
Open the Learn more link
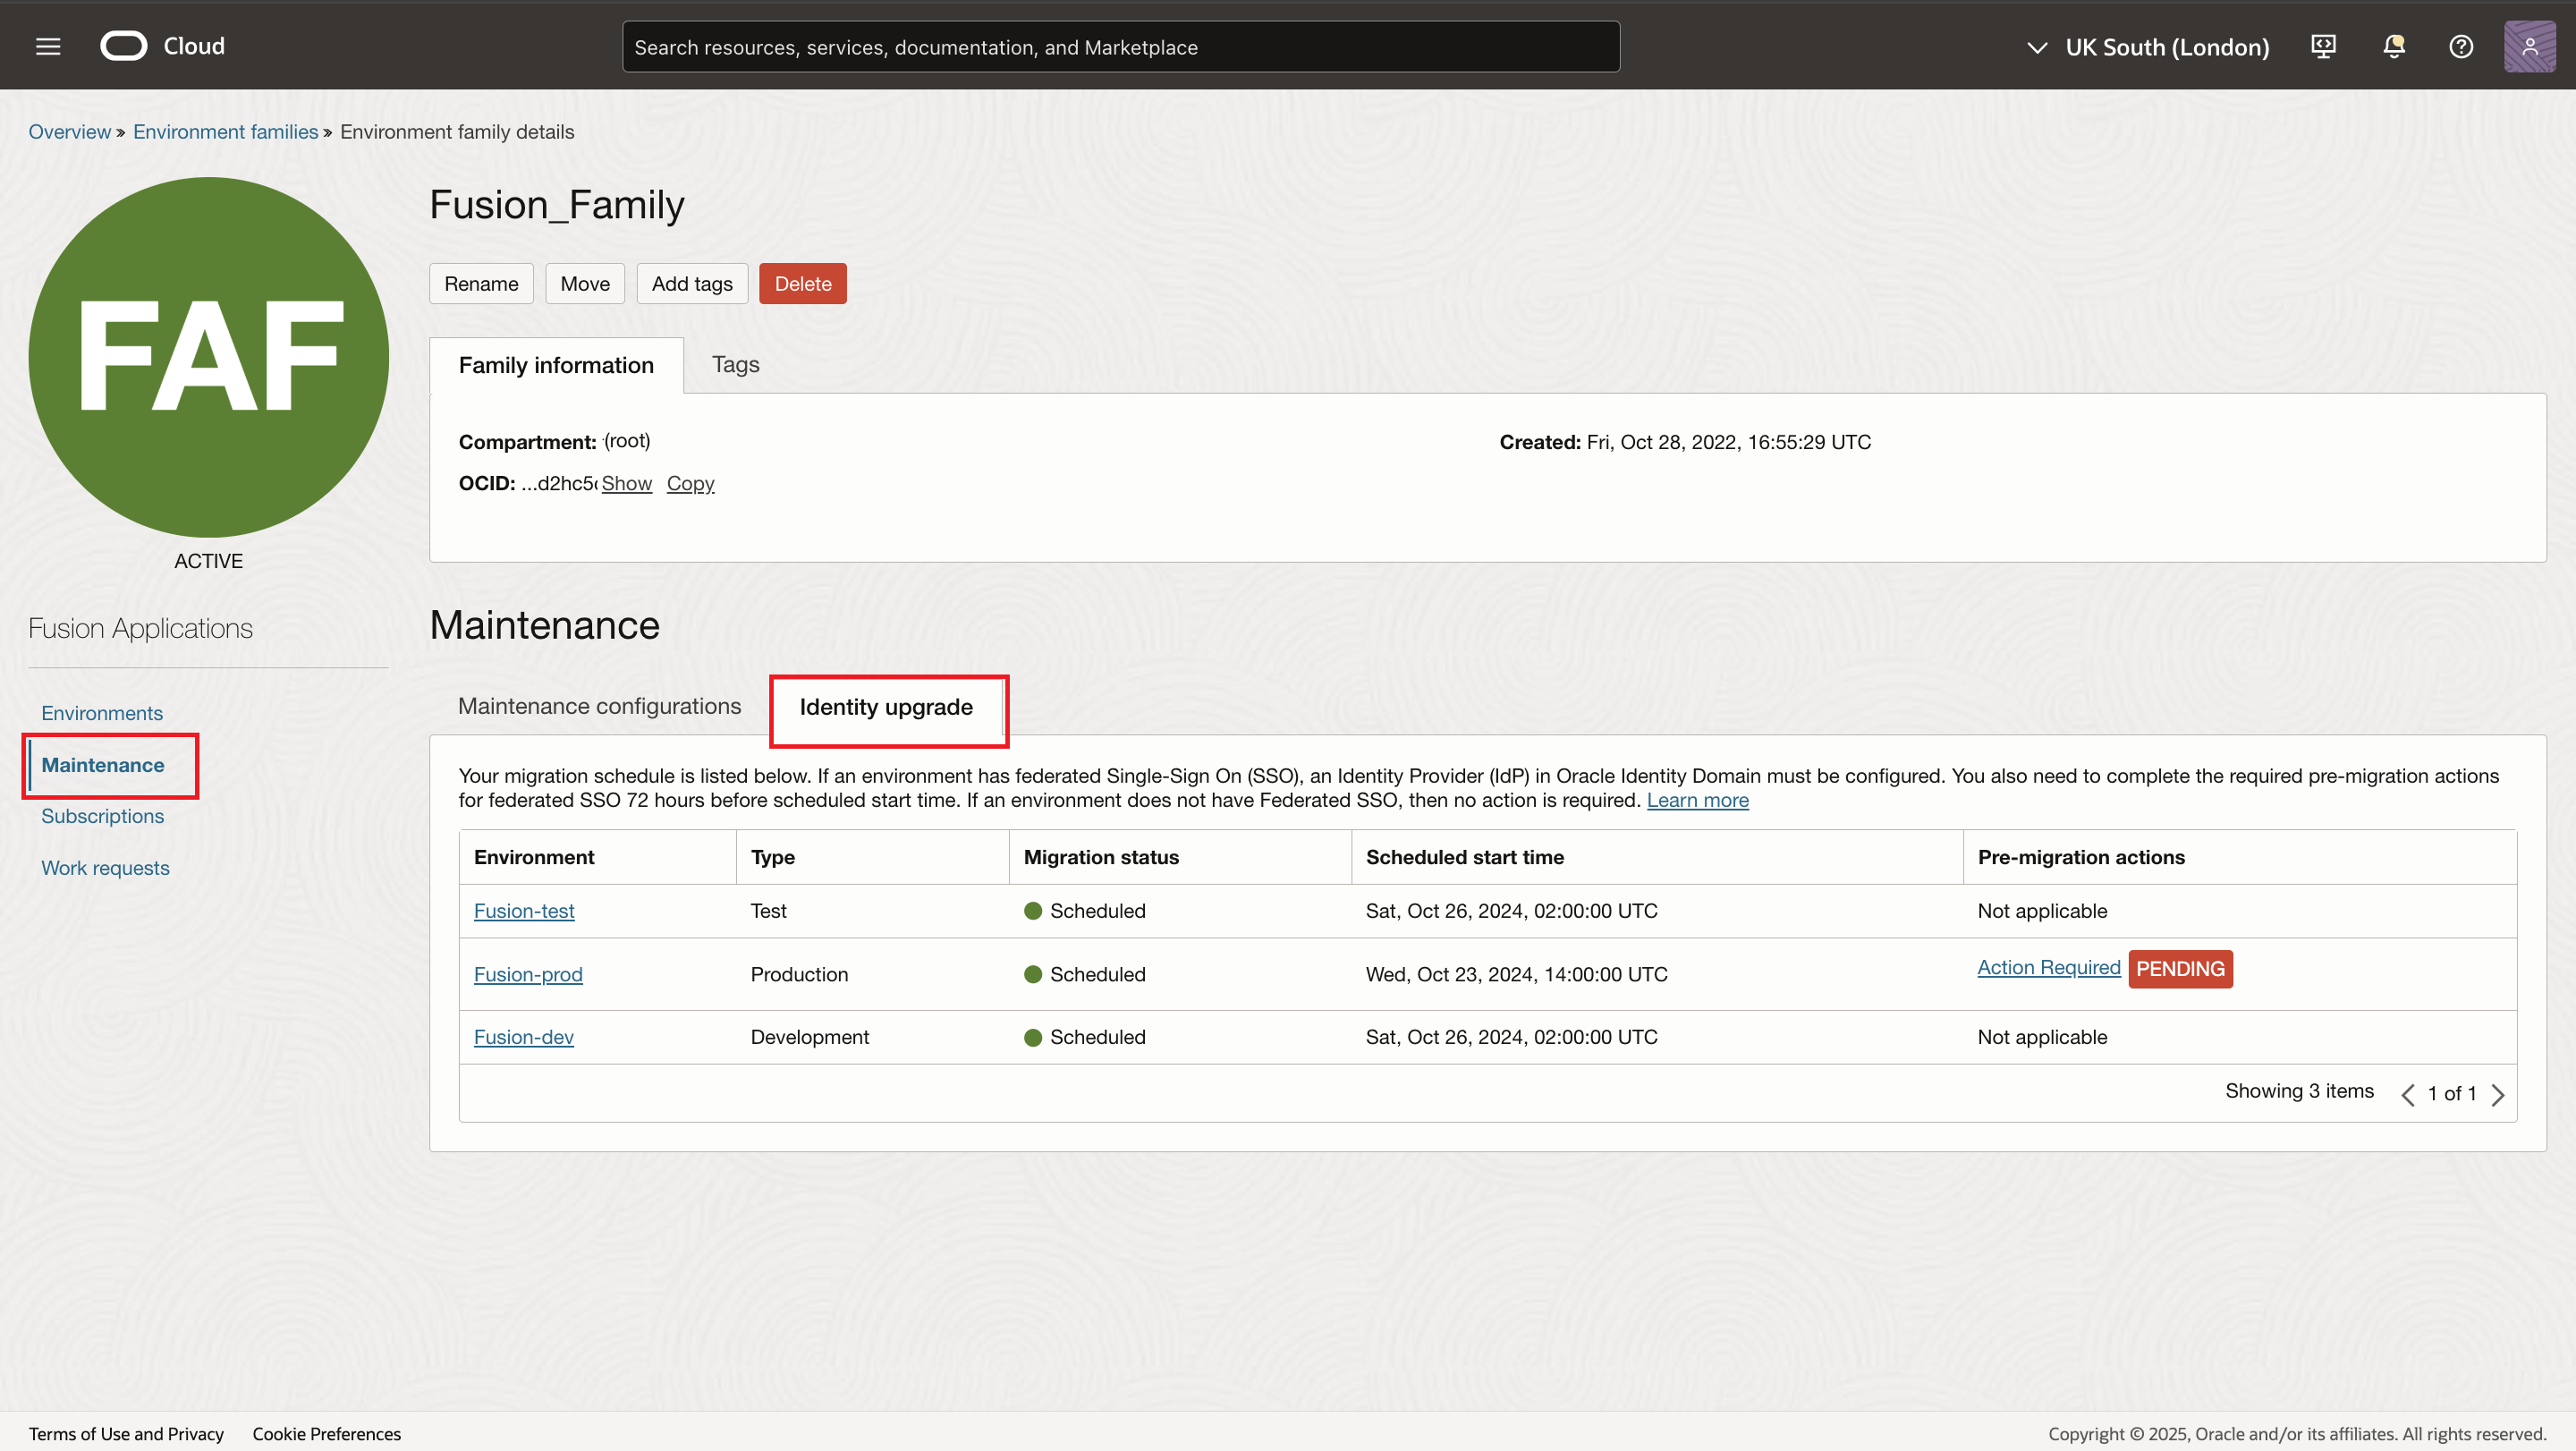(x=1697, y=800)
